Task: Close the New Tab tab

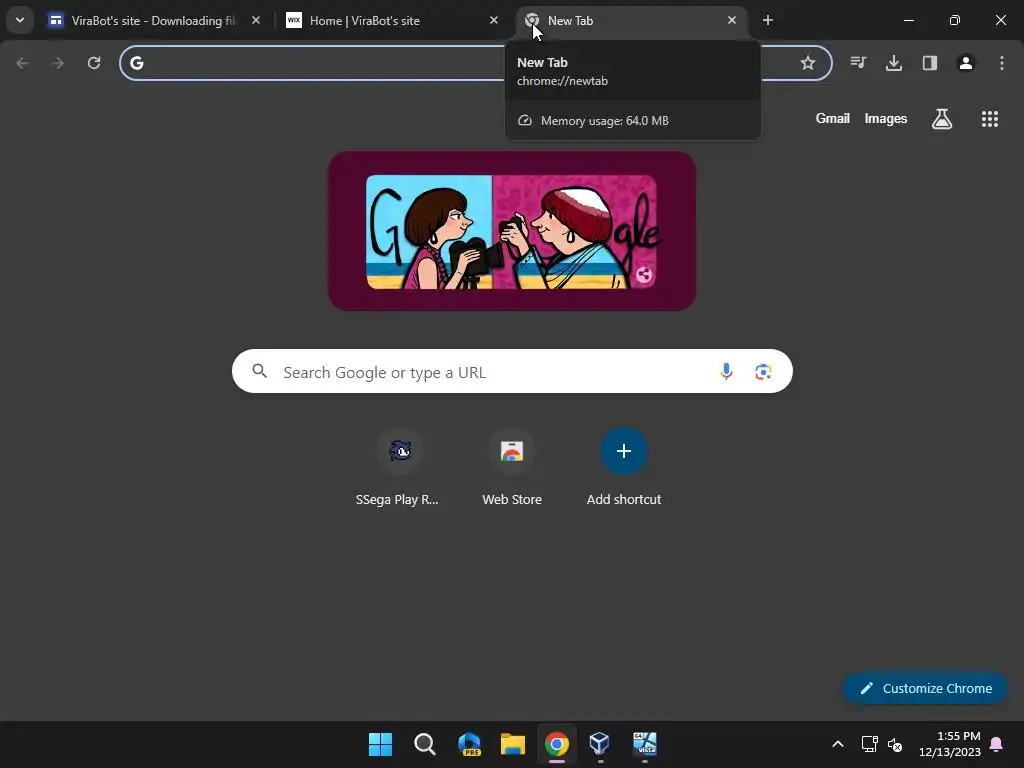Action: coord(731,20)
